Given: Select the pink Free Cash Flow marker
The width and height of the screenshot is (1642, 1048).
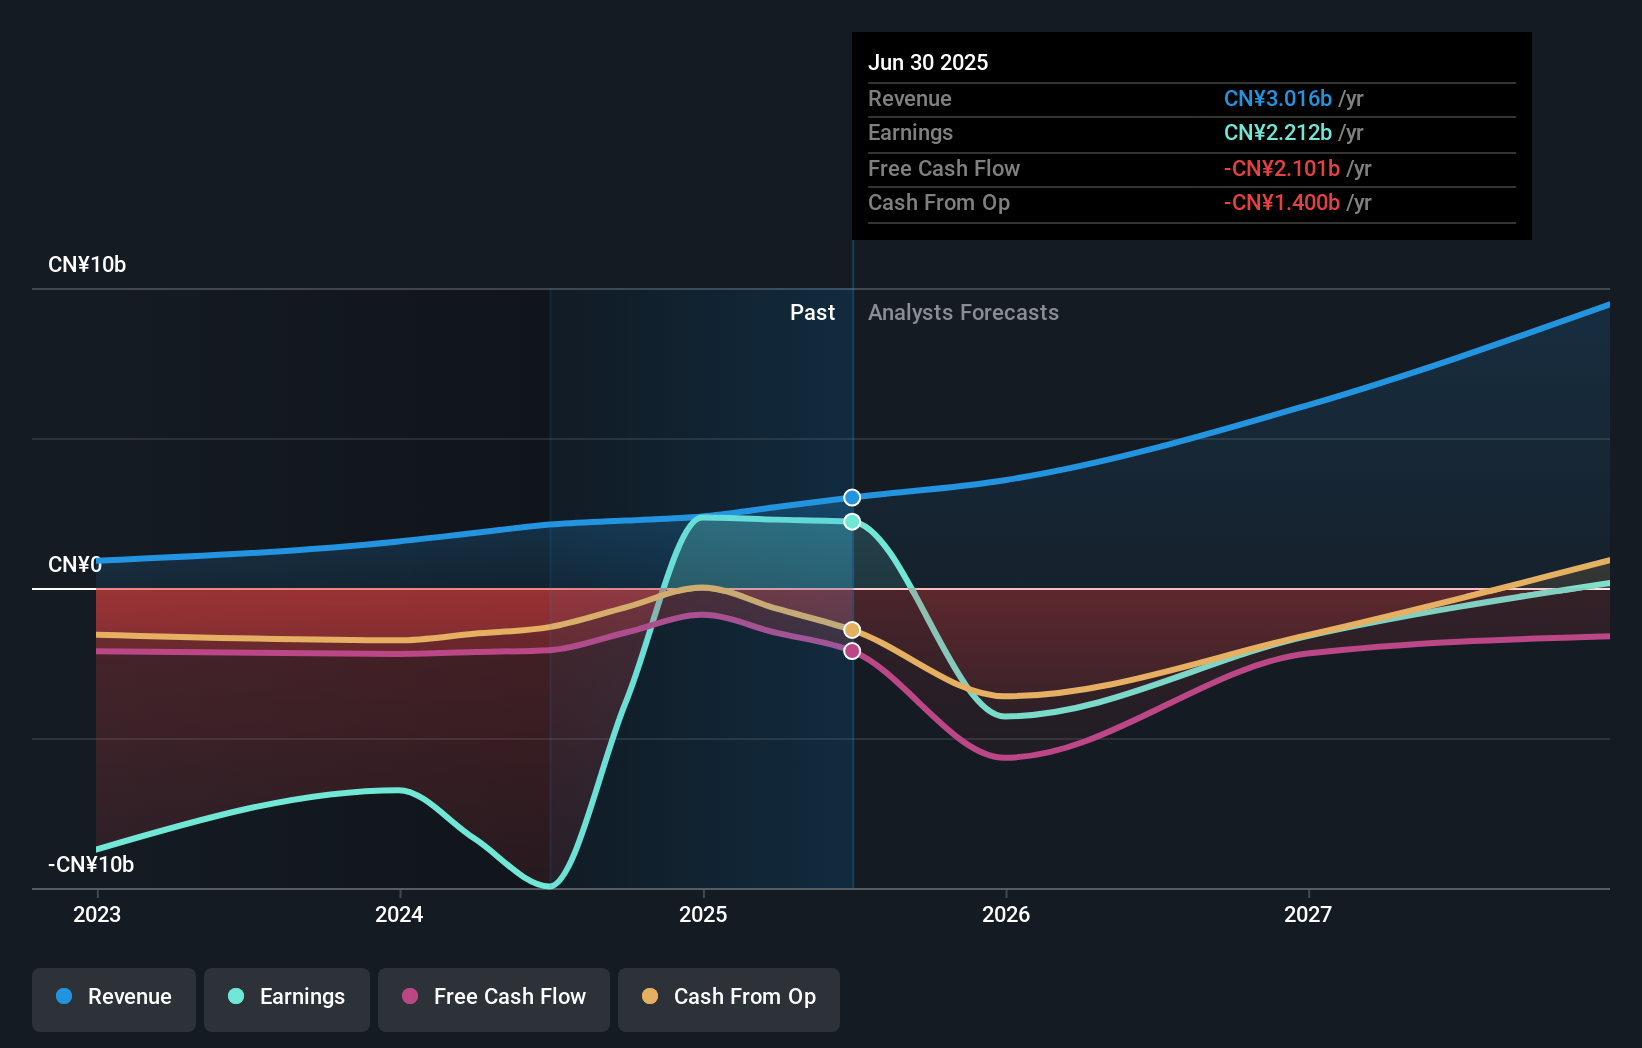Looking at the screenshot, I should coord(851,651).
